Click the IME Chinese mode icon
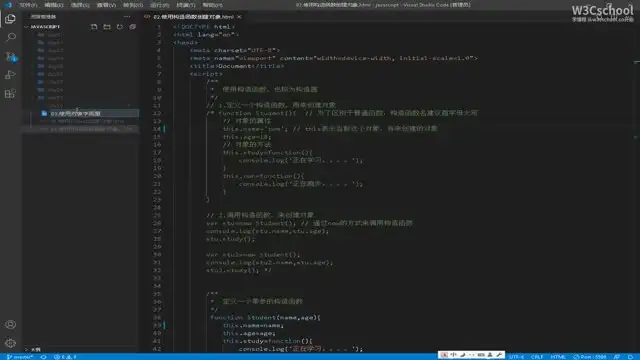This screenshot has height=360, width=640. (x=453, y=355)
